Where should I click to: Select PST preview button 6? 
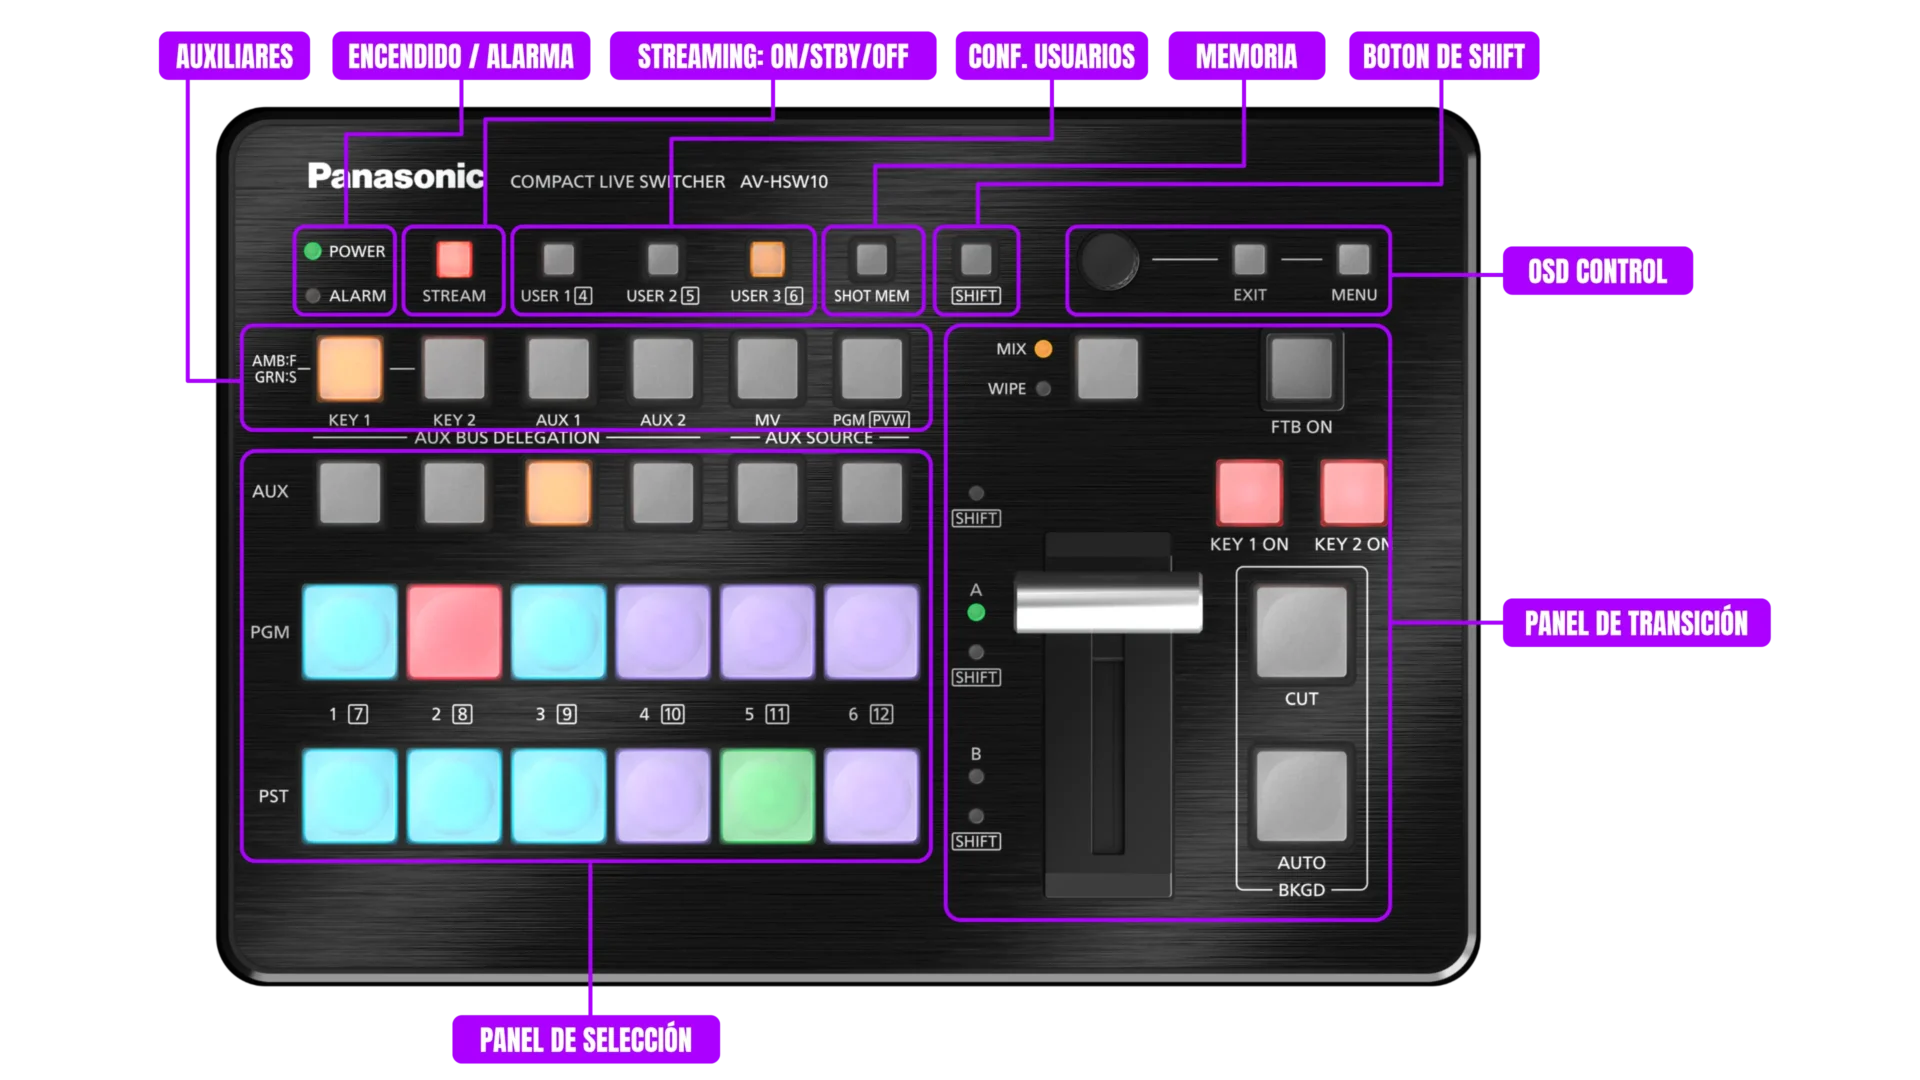pos(871,796)
